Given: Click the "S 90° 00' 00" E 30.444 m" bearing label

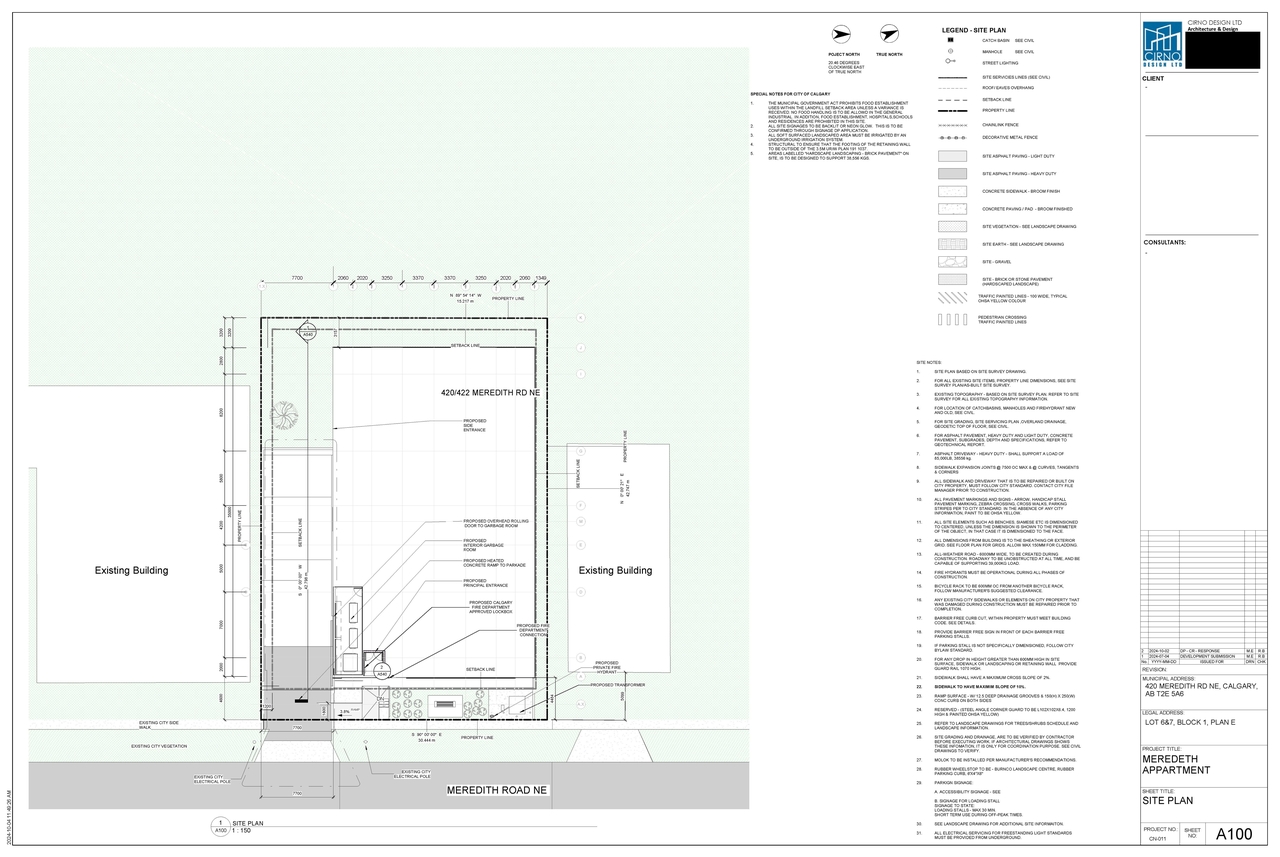Looking at the screenshot, I should pyautogui.click(x=426, y=736).
